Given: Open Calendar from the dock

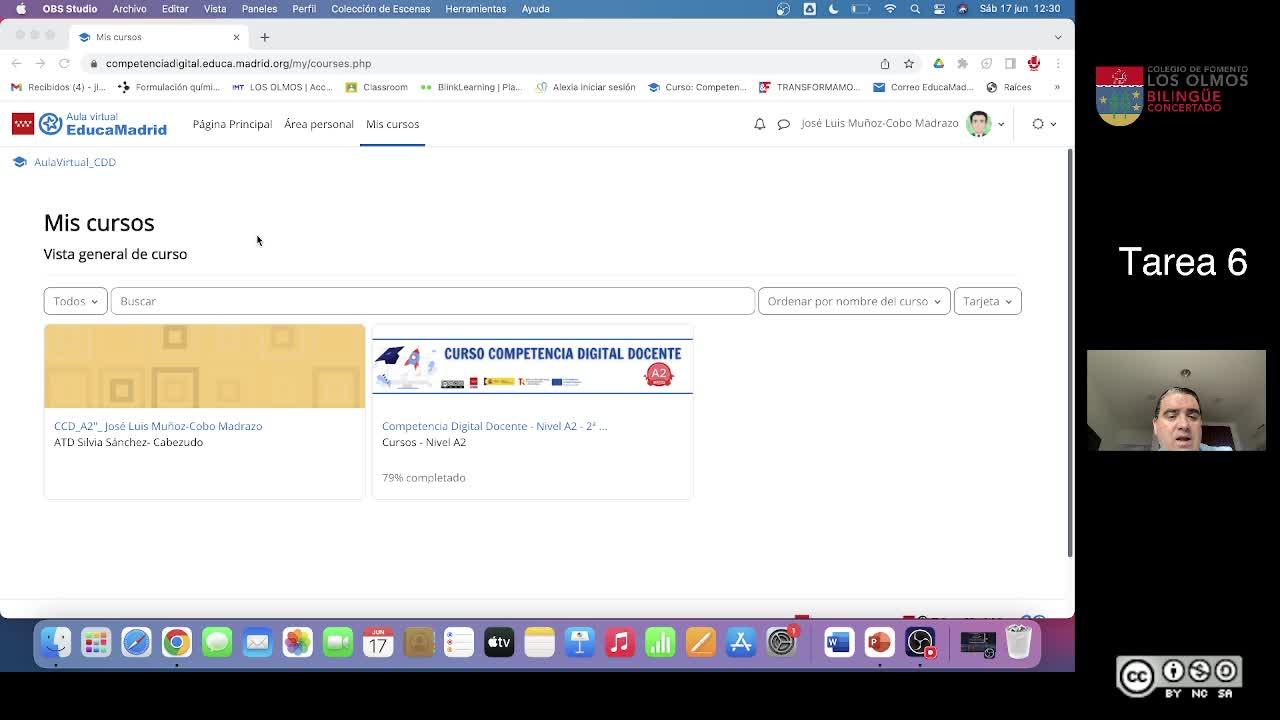Looking at the screenshot, I should tap(378, 642).
